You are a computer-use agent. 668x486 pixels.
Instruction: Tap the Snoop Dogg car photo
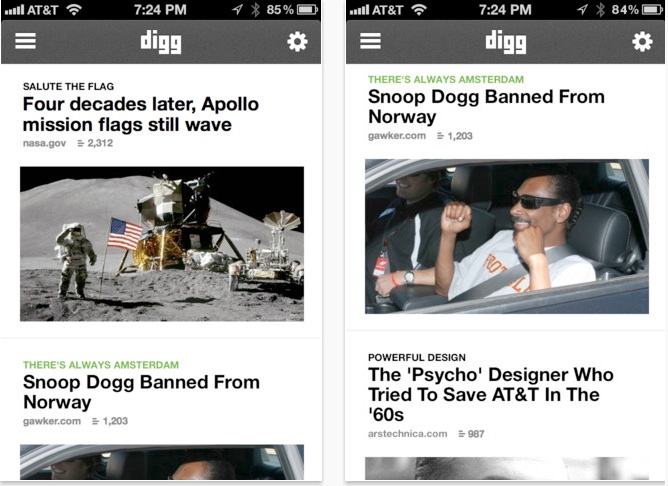pyautogui.click(x=507, y=236)
